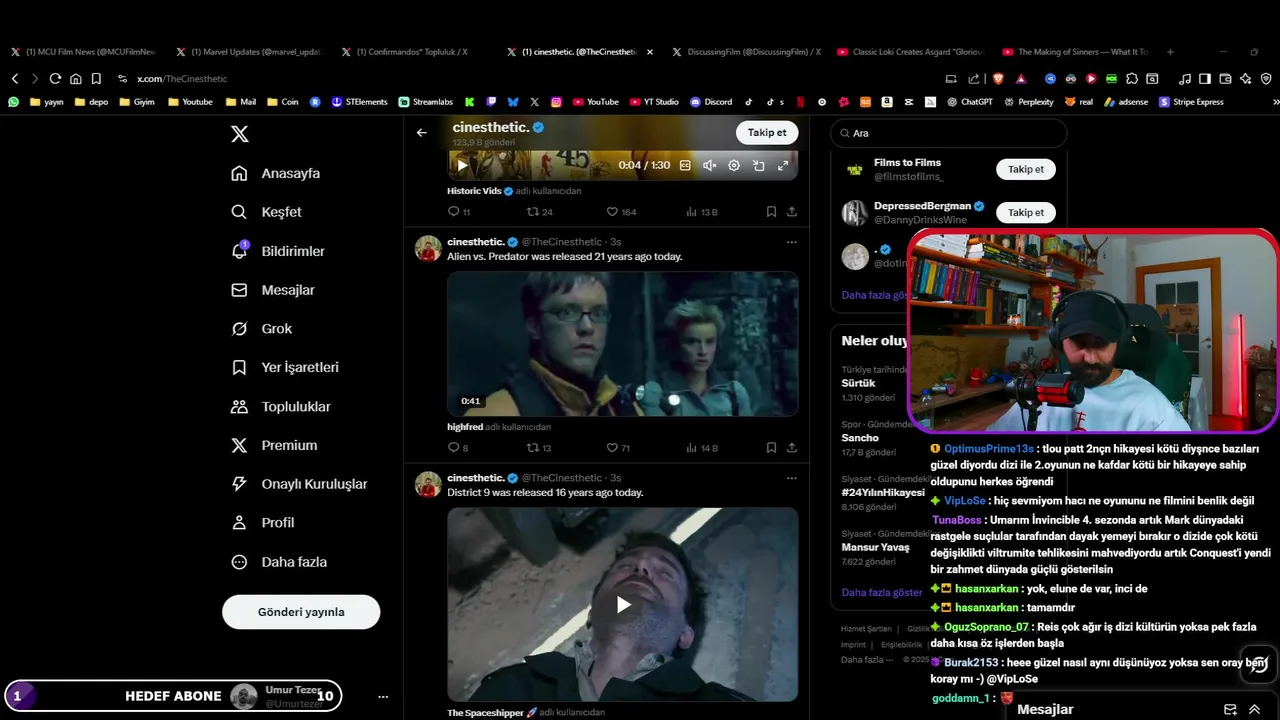Viewport: 1280px width, 720px height.
Task: Share the Alien vs. Predator post
Action: [x=792, y=448]
